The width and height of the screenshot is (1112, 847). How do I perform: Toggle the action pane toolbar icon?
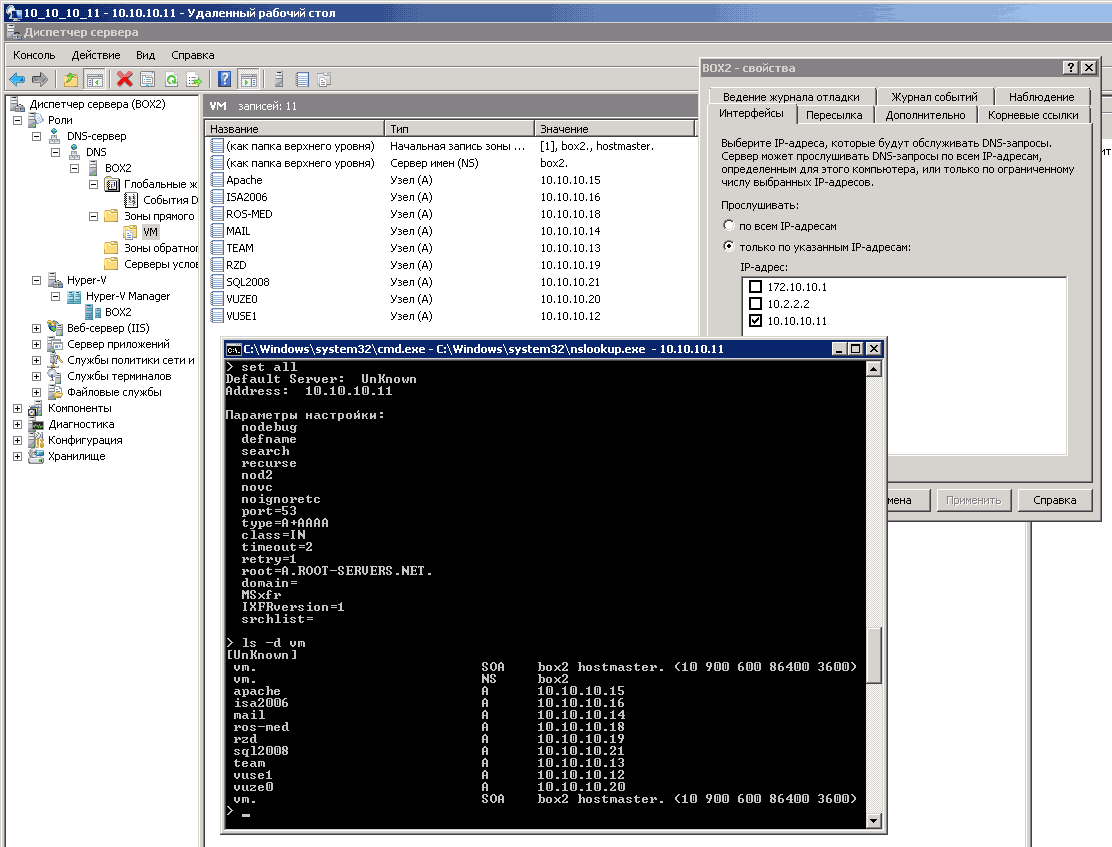[248, 79]
